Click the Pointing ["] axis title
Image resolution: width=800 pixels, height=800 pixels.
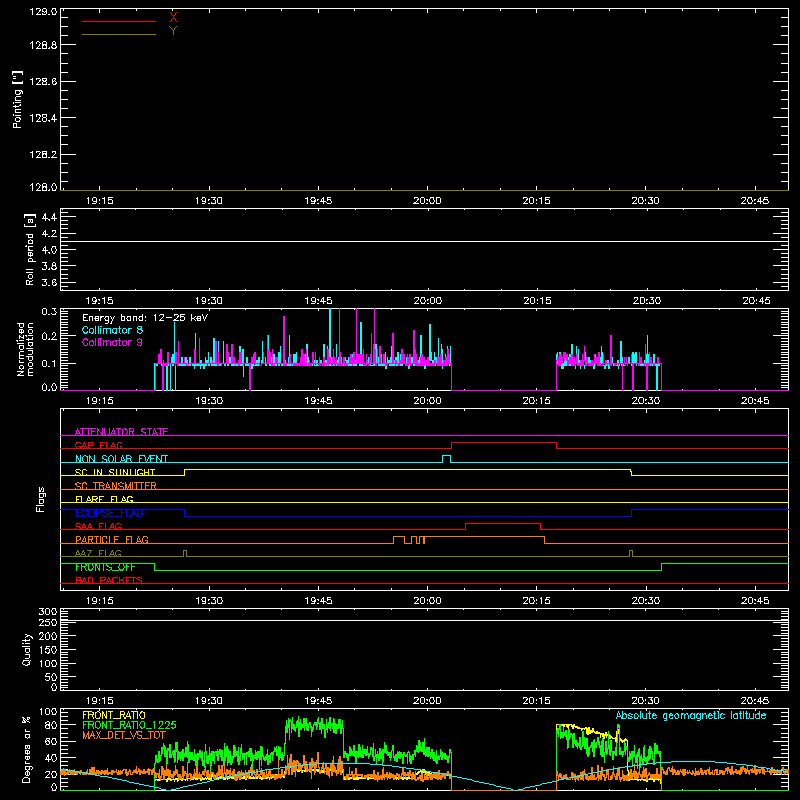17,99
